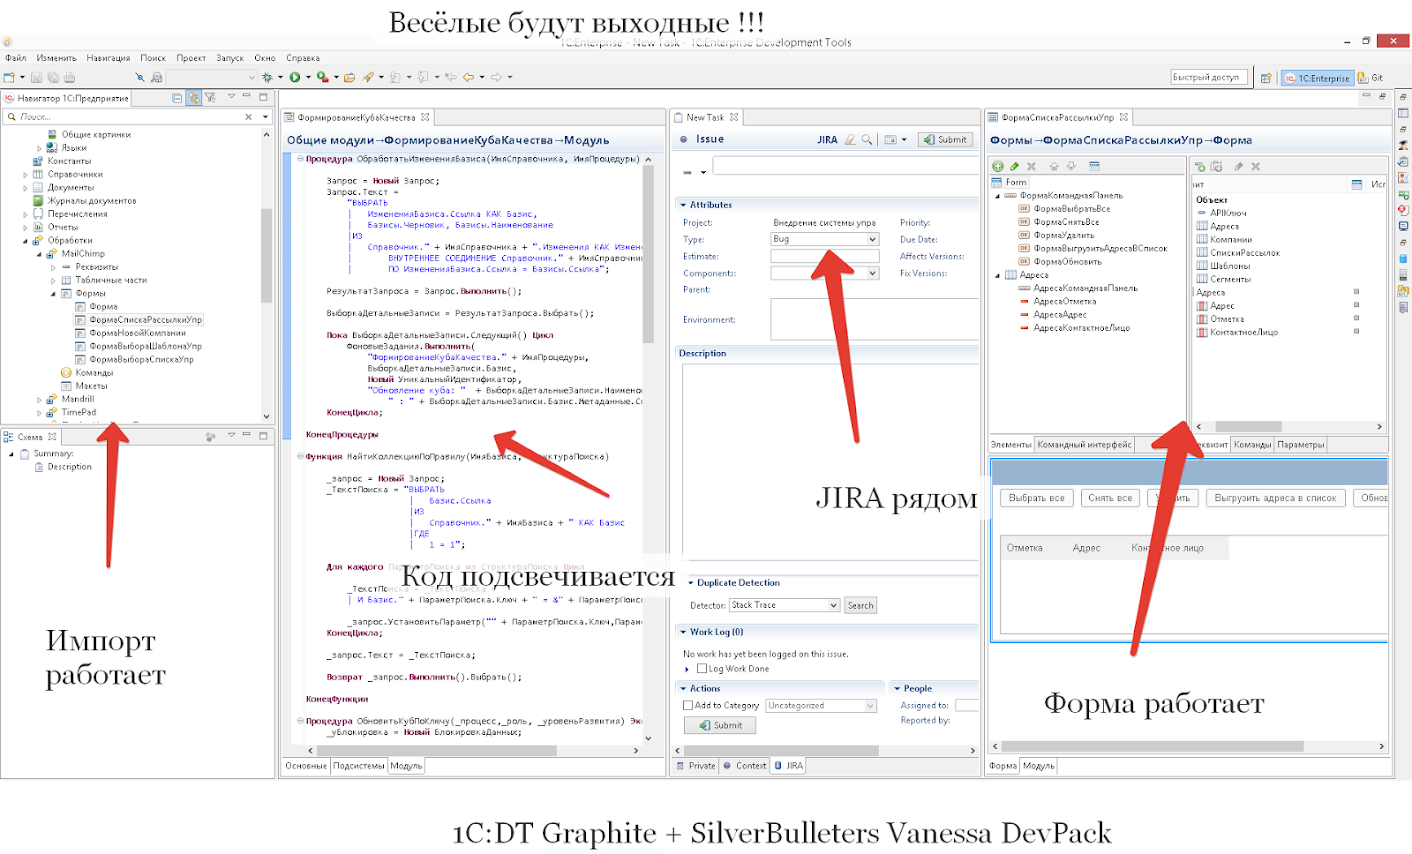Click the Print icon in main toolbar
The image size is (1412, 854).
(69, 77)
